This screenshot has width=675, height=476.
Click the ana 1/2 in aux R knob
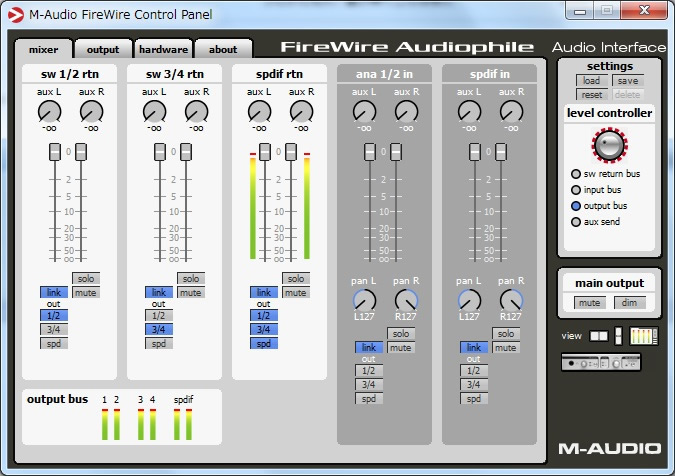click(406, 112)
